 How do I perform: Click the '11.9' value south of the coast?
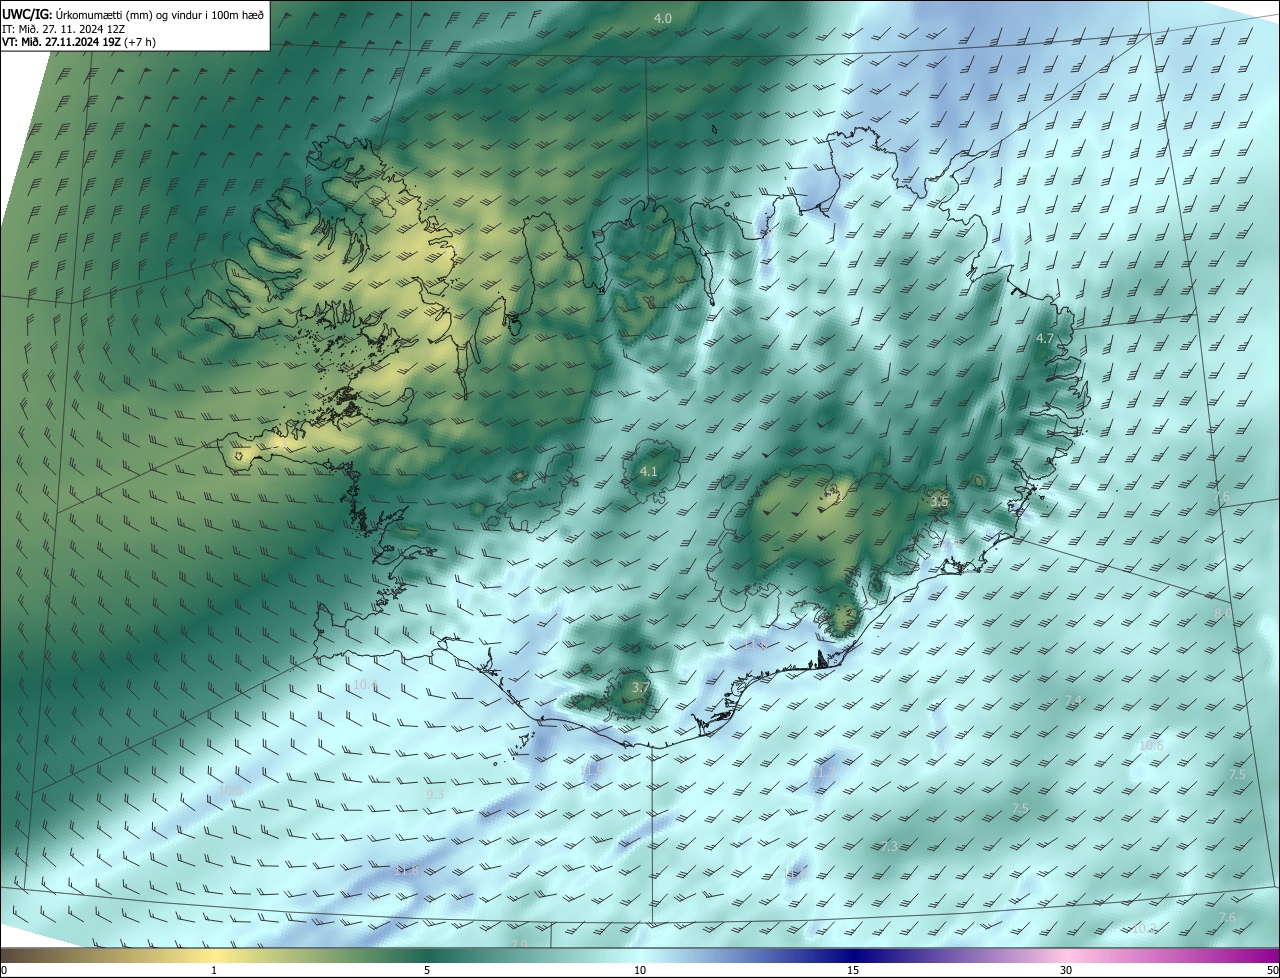[x=593, y=770]
